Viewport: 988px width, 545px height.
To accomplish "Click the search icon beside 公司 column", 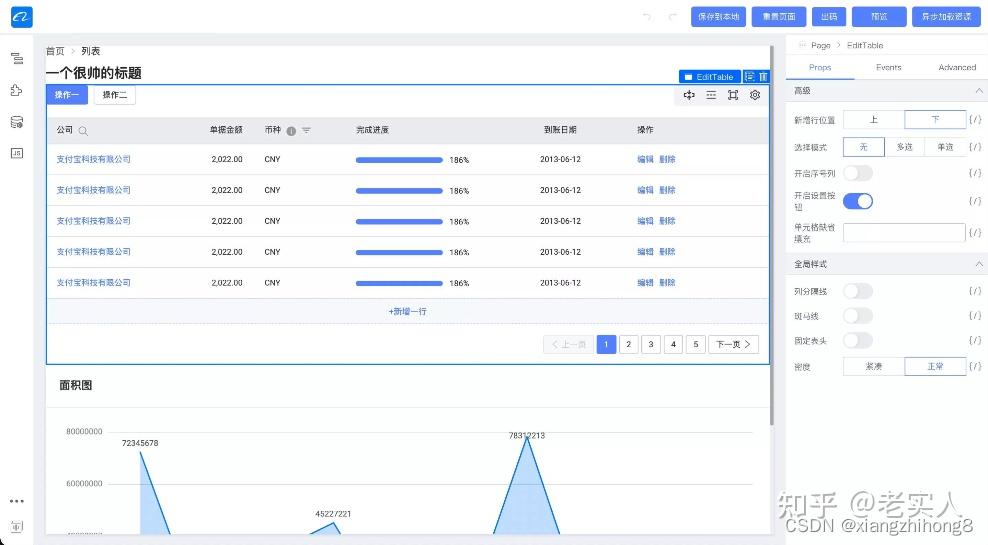I will coord(83,131).
